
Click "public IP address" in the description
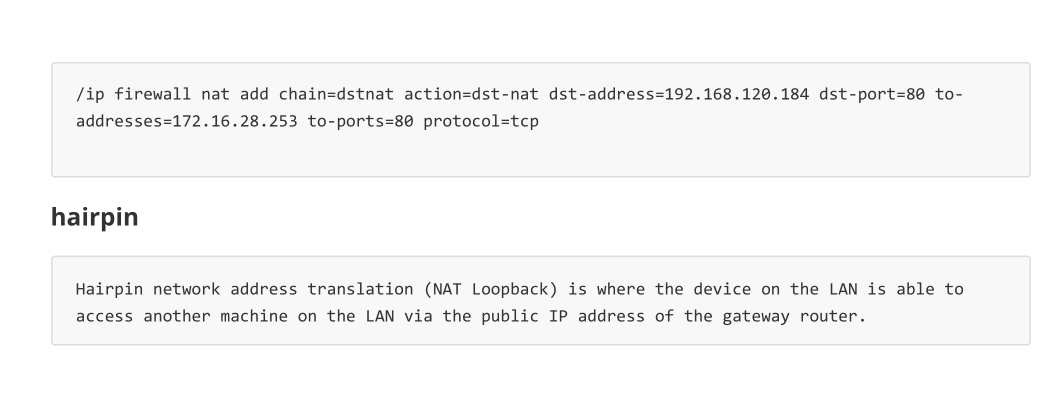tap(562, 316)
